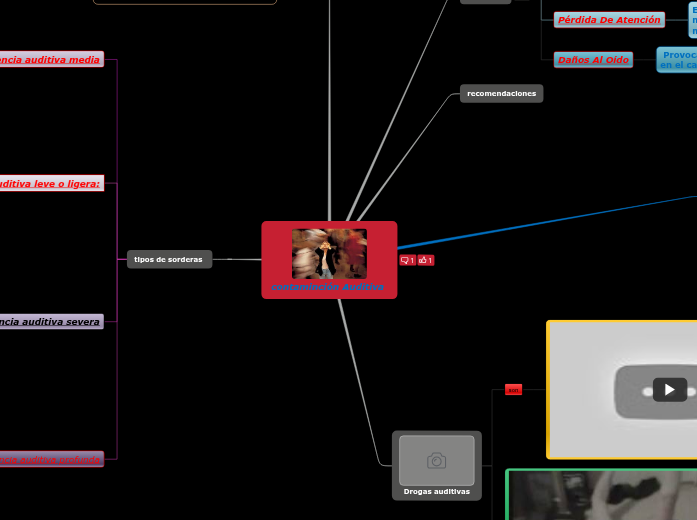This screenshot has height=520, width=697.
Task: Click the outlined box at top left
Action: pos(185,2)
